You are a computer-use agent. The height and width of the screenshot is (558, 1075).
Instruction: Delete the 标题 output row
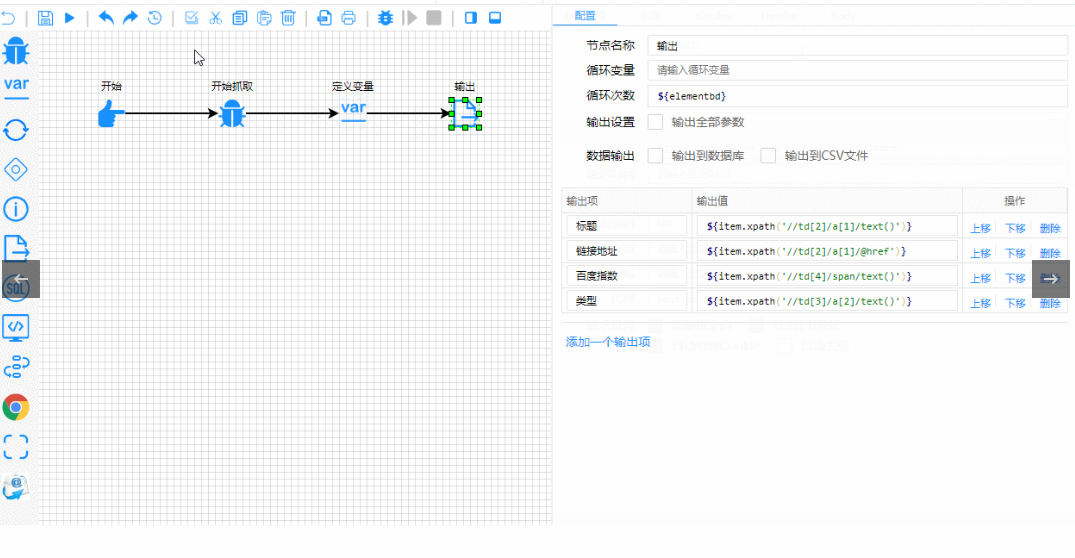(x=1050, y=228)
